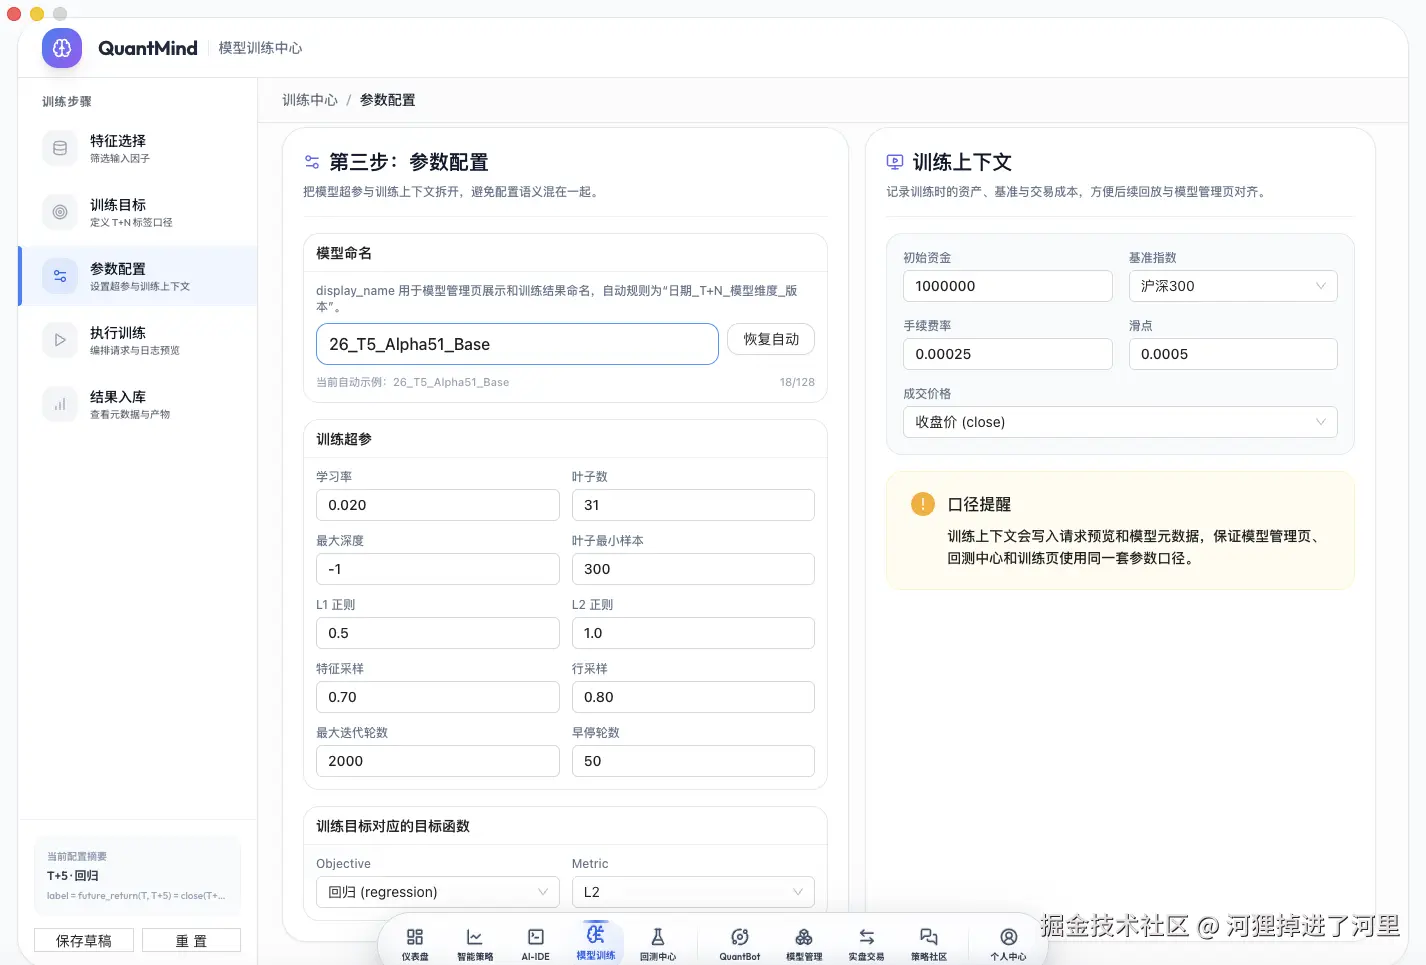Viewport: 1426px width, 965px height.
Task: Click the 最大迭代轮数 input field
Action: tap(438, 761)
